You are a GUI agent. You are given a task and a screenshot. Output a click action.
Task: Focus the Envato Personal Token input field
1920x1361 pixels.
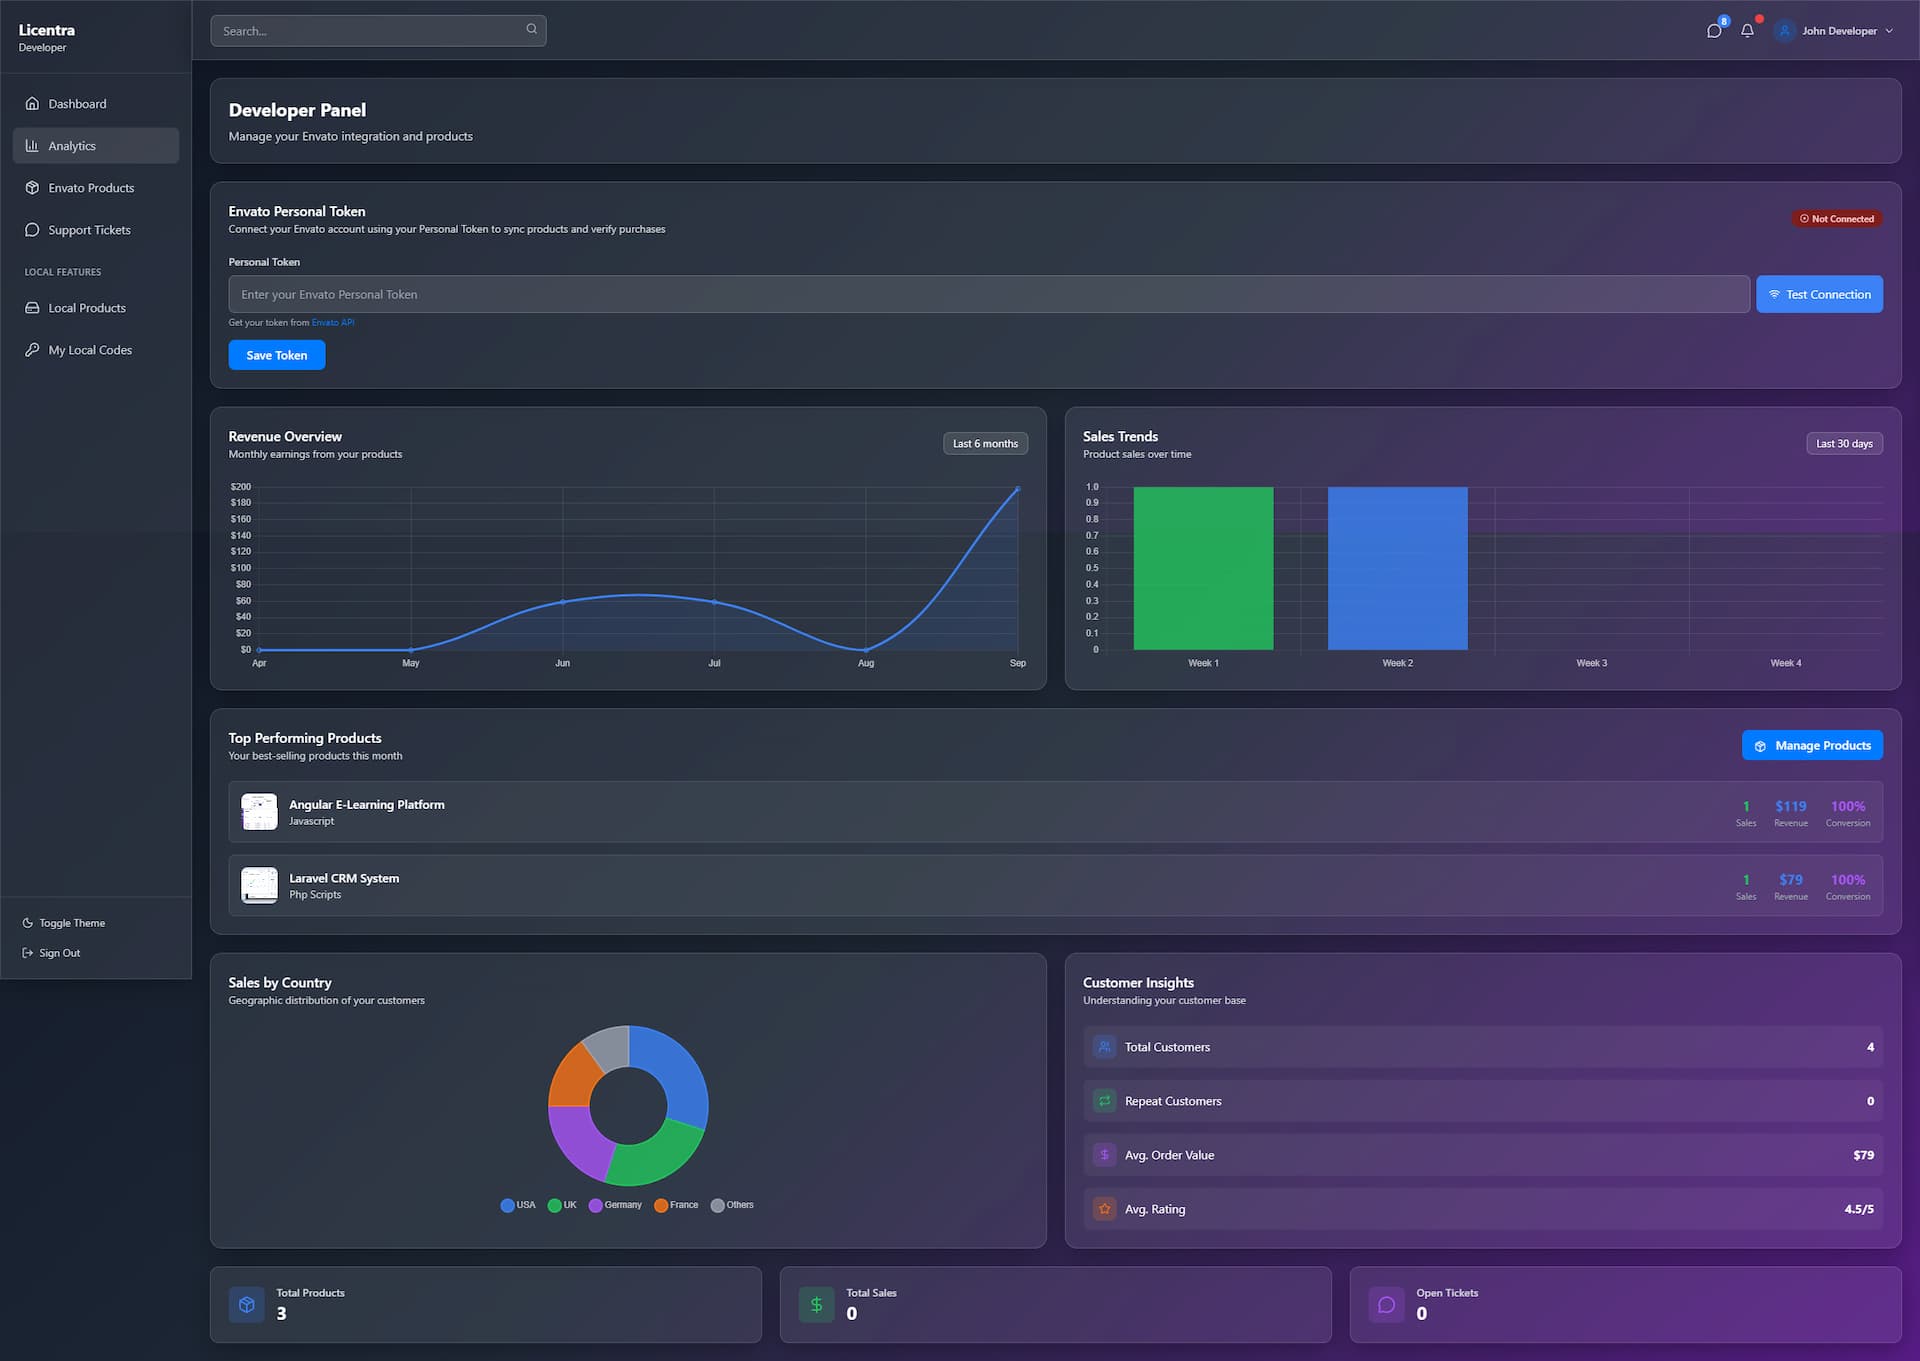988,295
